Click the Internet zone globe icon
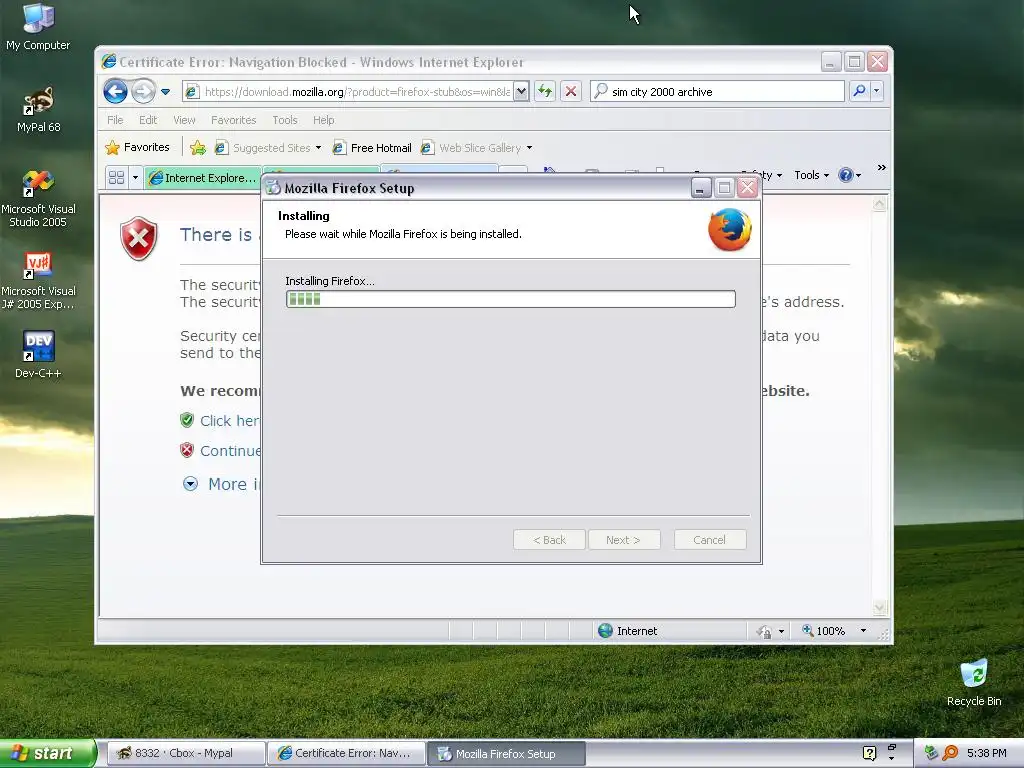Image resolution: width=1024 pixels, height=768 pixels. 605,631
